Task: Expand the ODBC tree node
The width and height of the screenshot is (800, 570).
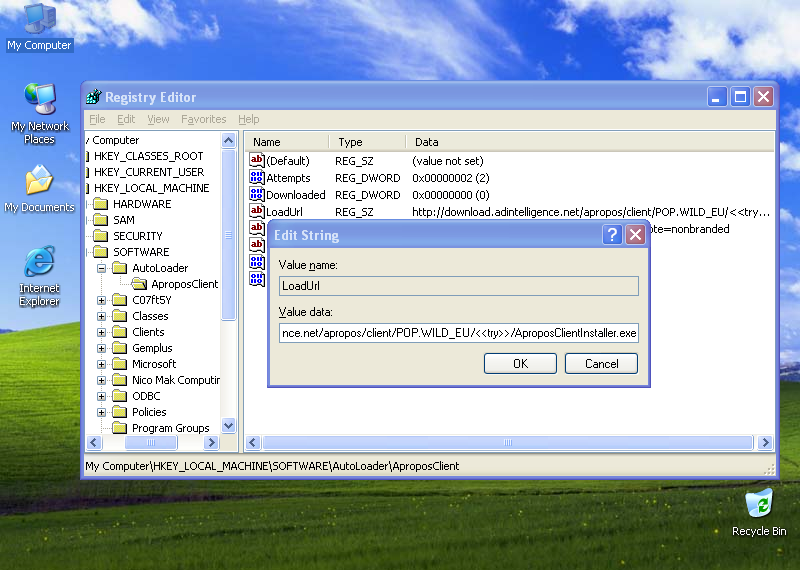Action: tap(102, 396)
